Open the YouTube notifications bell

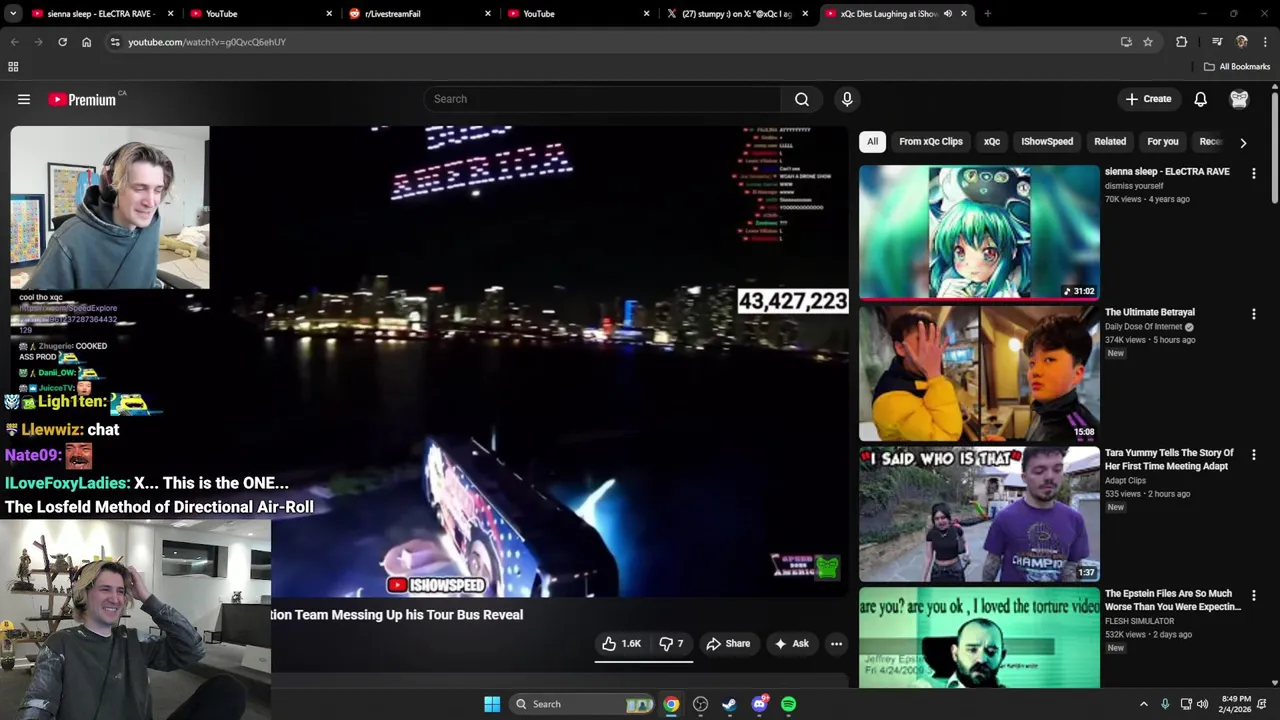tap(1200, 99)
